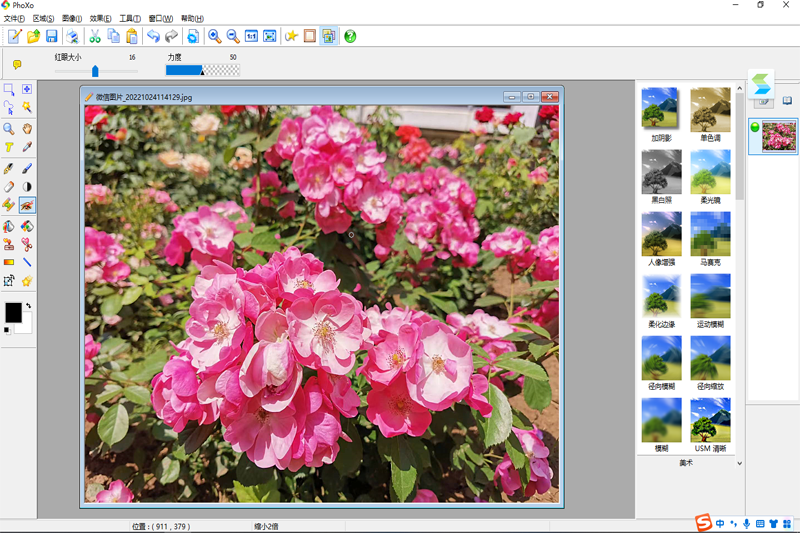
Task: Swap foreground and background colors arrow
Action: click(x=28, y=306)
